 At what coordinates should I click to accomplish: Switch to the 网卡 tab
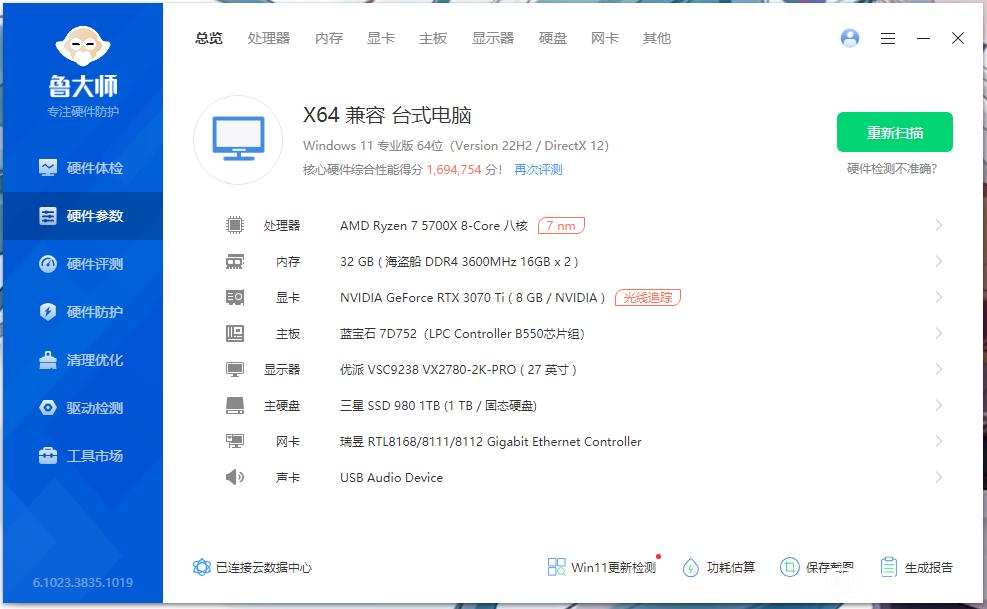pos(605,38)
